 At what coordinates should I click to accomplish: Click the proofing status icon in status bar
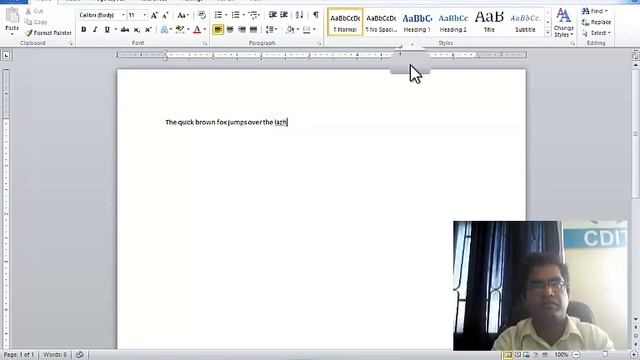tap(80, 355)
